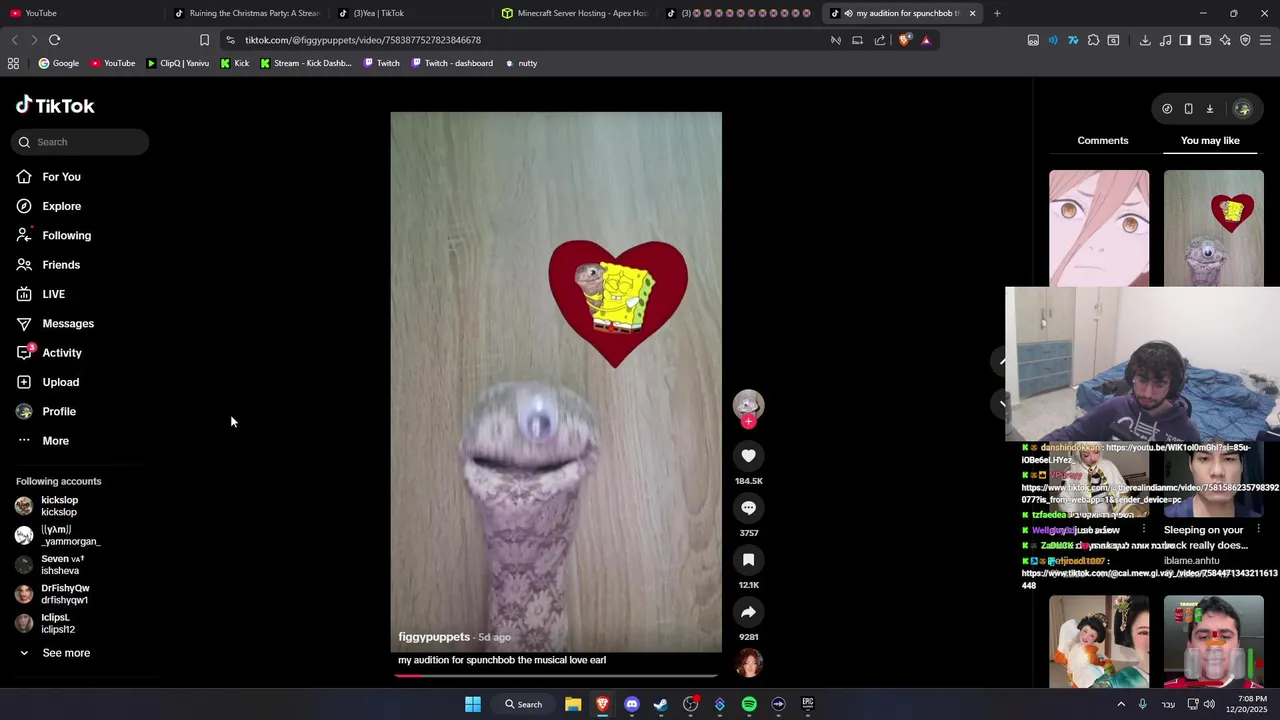Click figgypuppets username on video
This screenshot has width=1280, height=720.
pyautogui.click(x=434, y=637)
